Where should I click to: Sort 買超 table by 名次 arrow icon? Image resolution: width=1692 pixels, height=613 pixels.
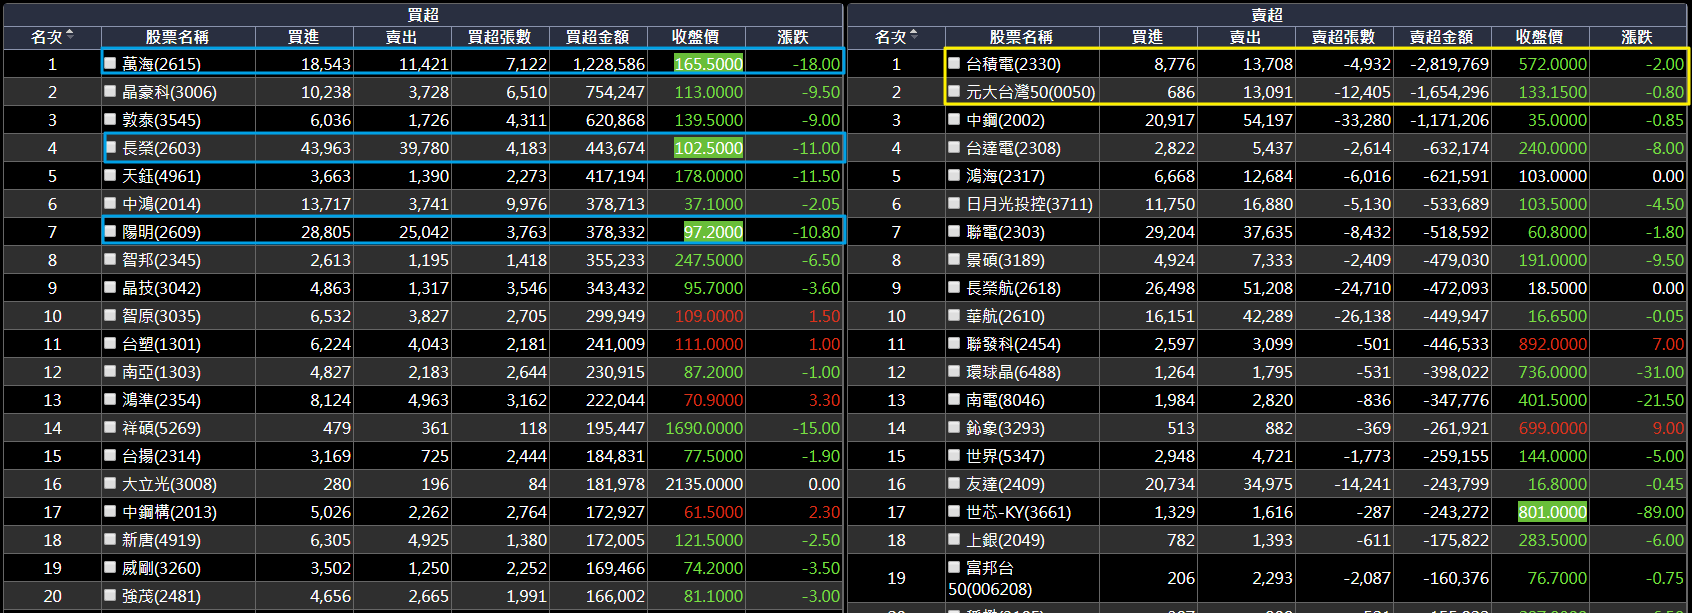70,36
